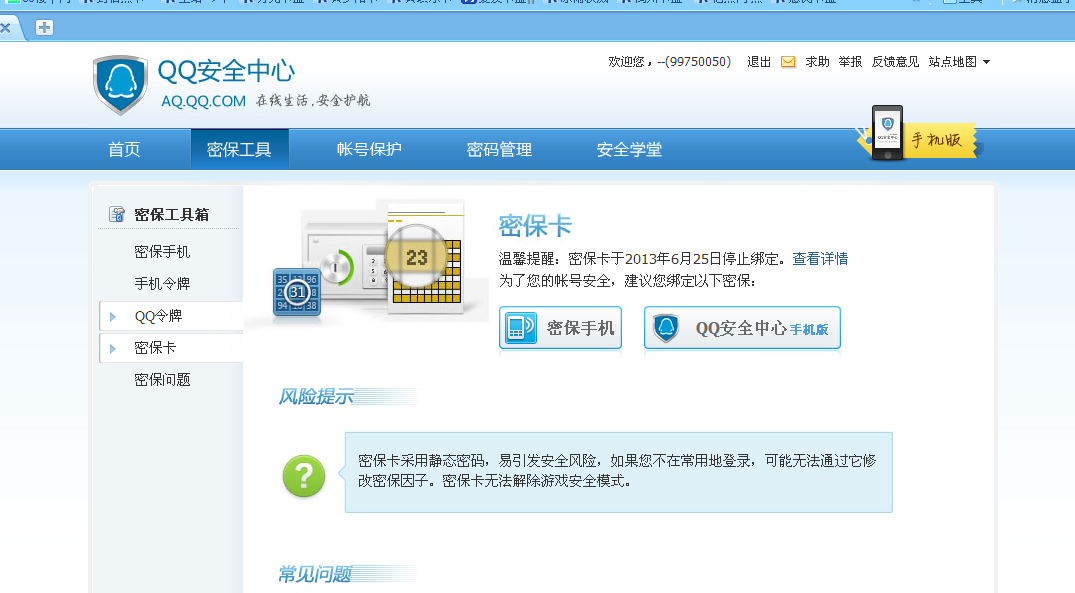The image size is (1075, 593).
Task: Click the AQ.QQ.COM site title text
Action: [x=203, y=101]
